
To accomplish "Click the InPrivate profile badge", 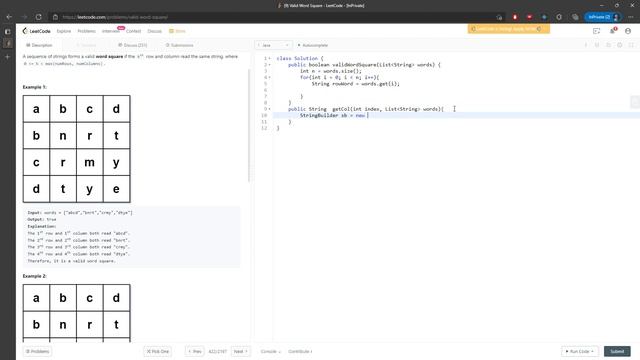I will click(x=603, y=17).
